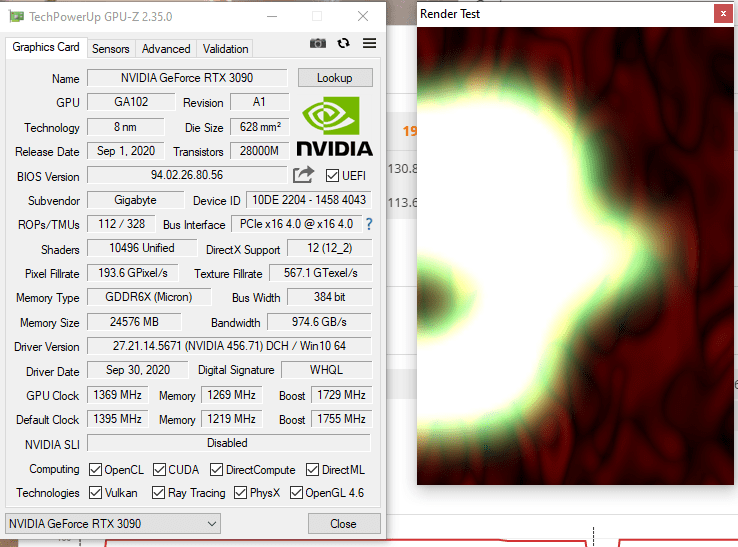Close the GPU-Z window with X
This screenshot has width=738, height=547.
(363, 16)
